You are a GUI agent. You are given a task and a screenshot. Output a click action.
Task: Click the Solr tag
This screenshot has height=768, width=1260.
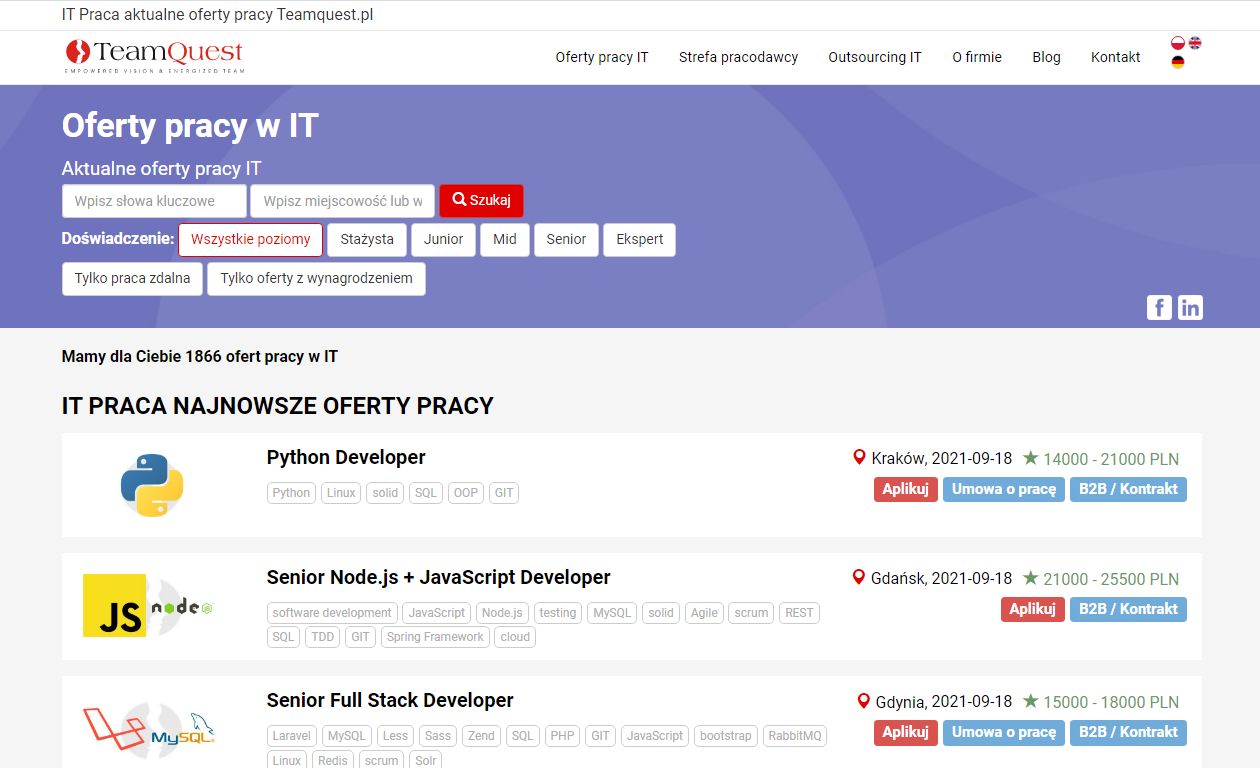426,760
